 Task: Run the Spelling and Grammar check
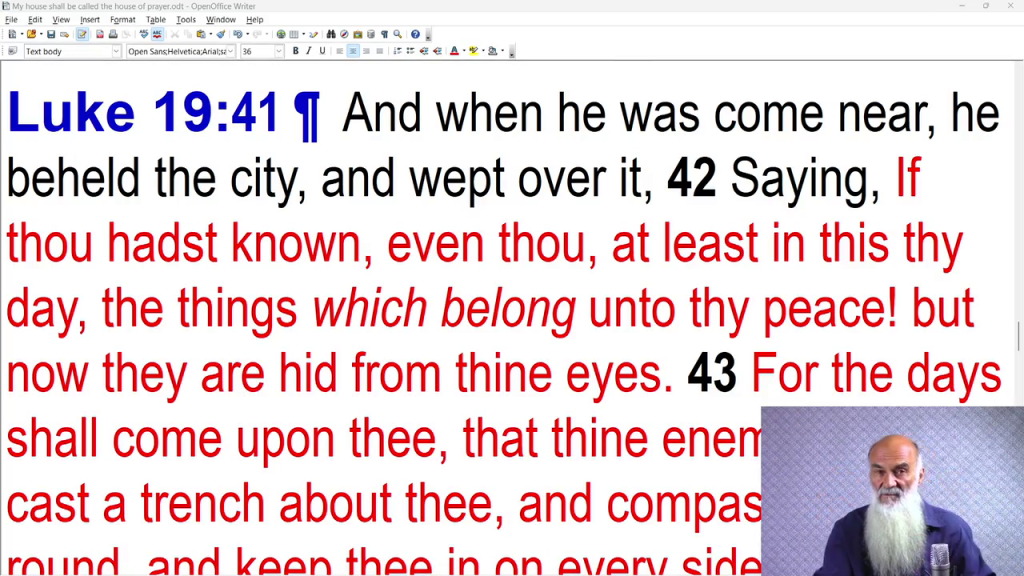pos(144,34)
